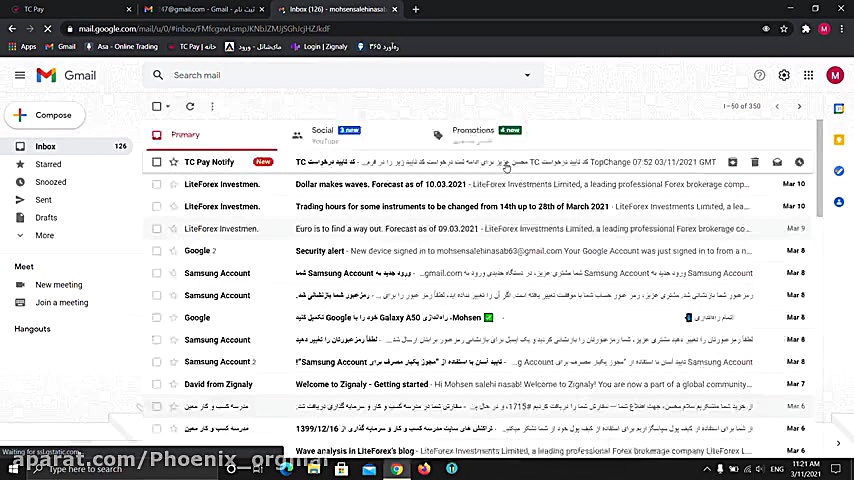
Task: Open Chrome extensions puzzle icon
Action: [x=806, y=29]
